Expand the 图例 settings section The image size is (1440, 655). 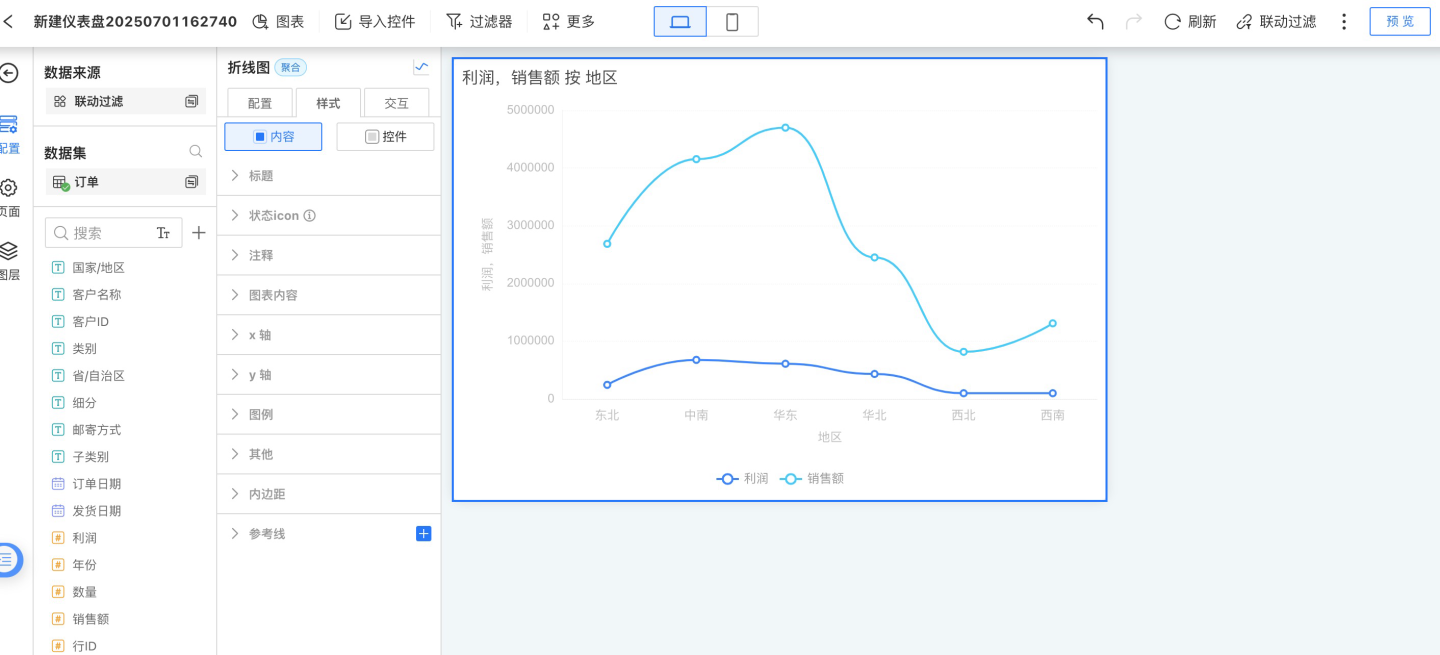(261, 414)
